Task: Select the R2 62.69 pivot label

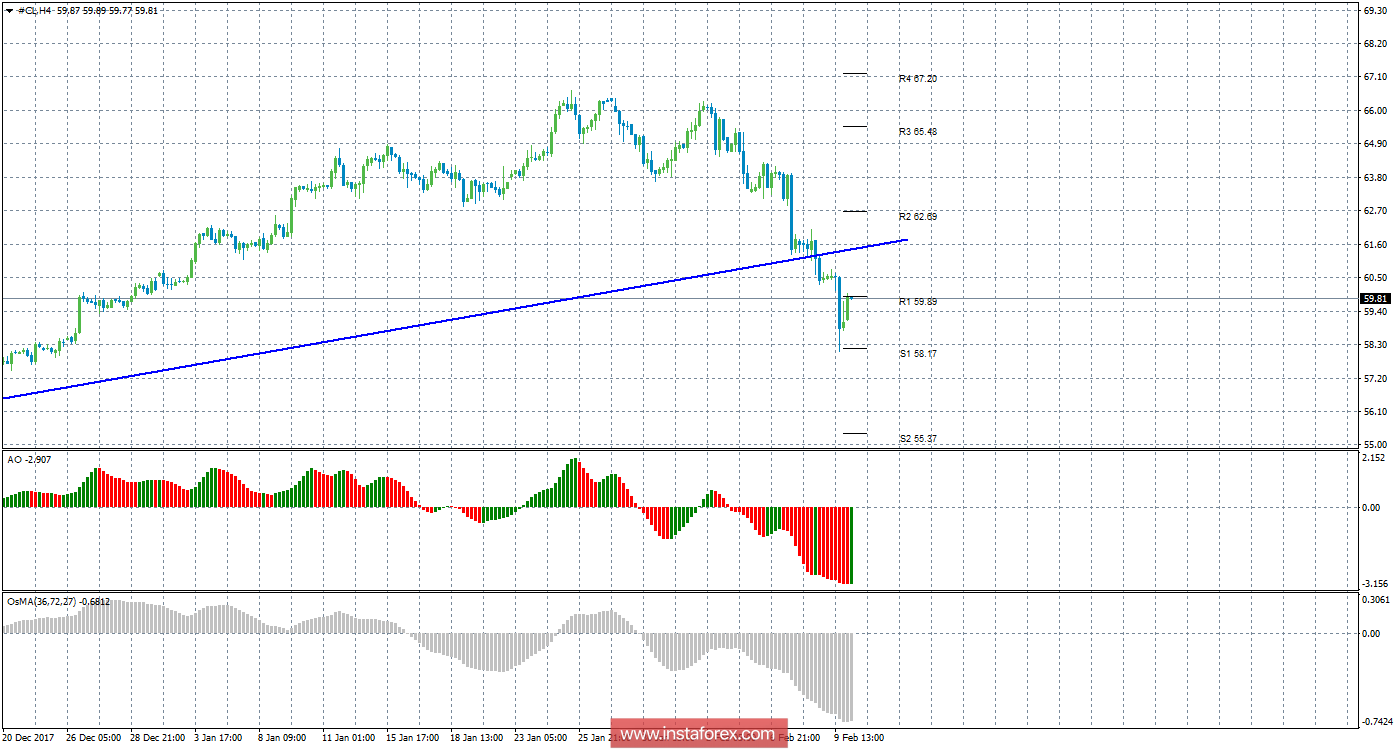Action: (x=917, y=216)
